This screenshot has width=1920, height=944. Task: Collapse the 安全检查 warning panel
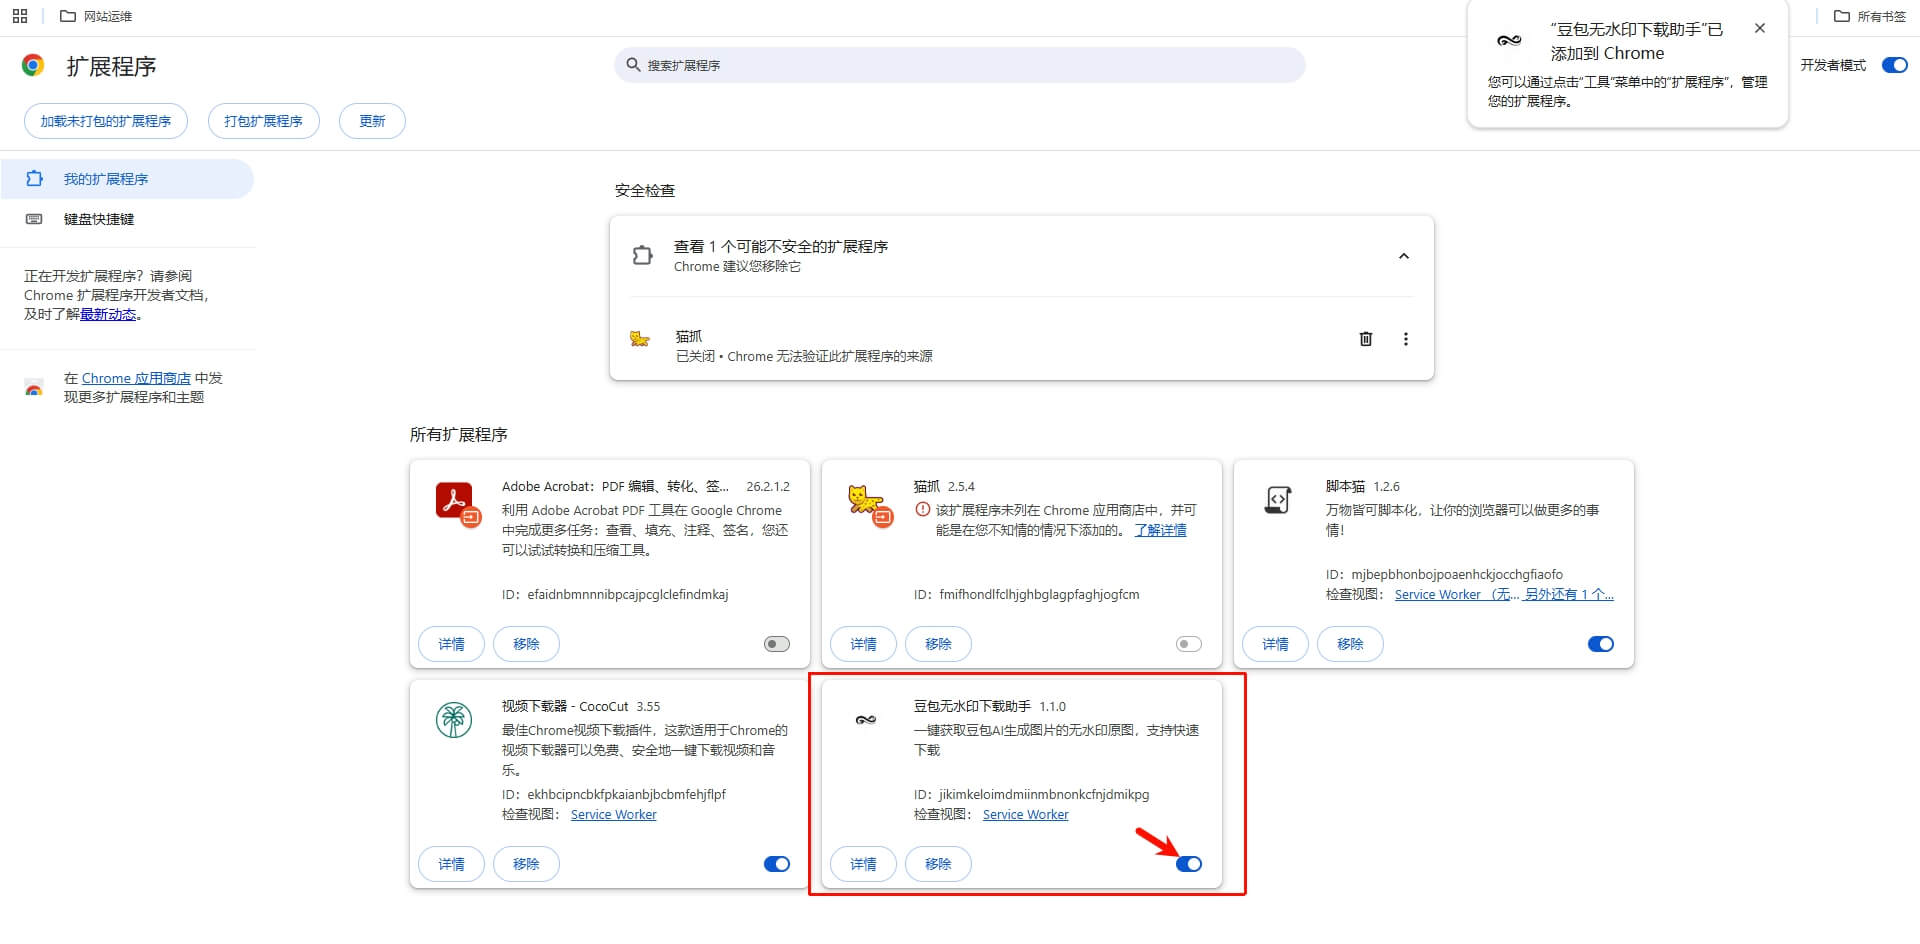click(1404, 255)
